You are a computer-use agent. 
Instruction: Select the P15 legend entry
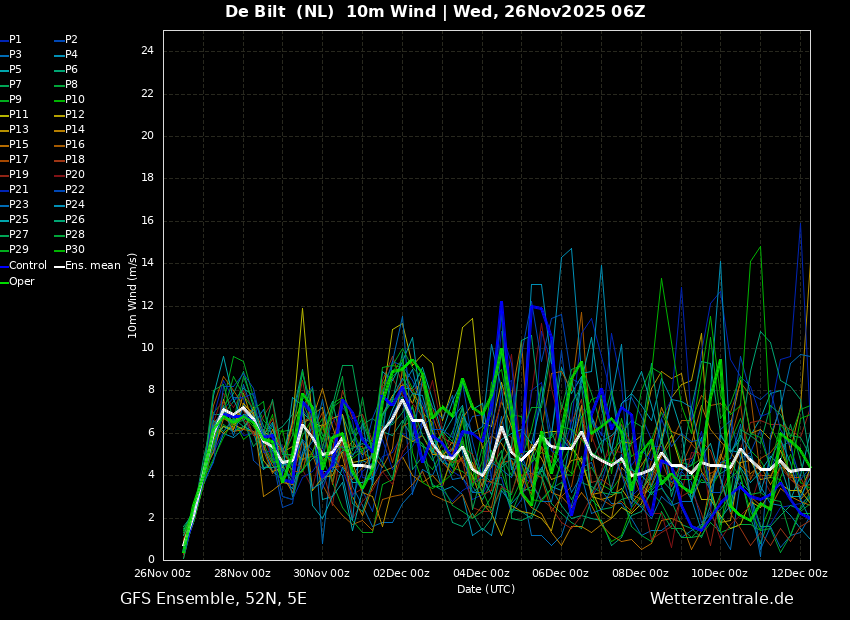click(14, 144)
